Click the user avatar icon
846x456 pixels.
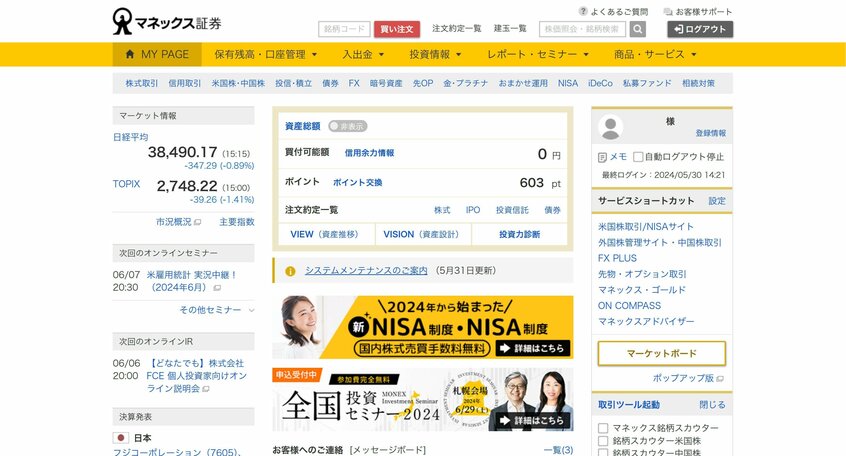[x=611, y=127]
